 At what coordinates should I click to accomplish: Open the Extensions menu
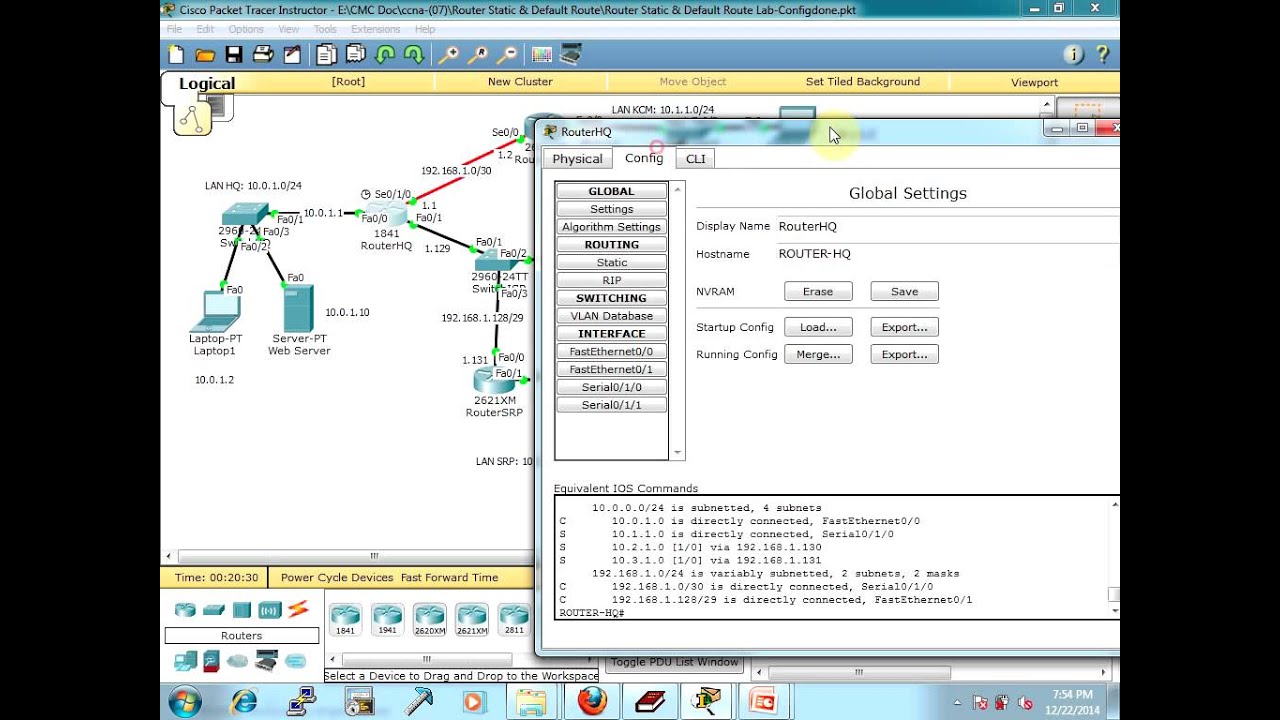pyautogui.click(x=376, y=29)
